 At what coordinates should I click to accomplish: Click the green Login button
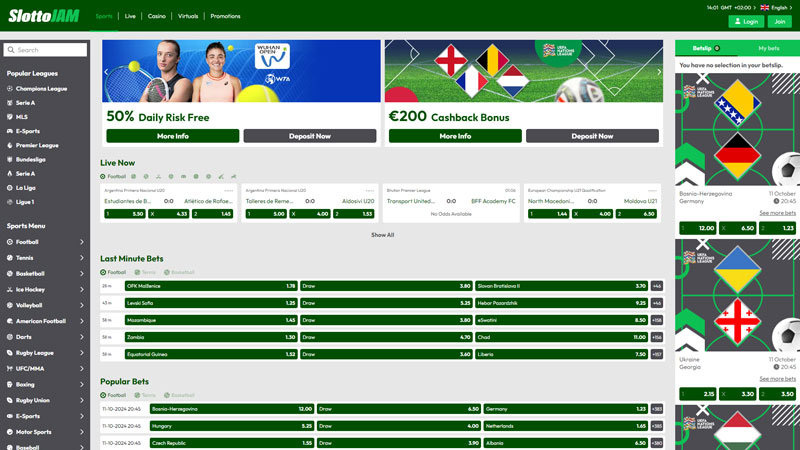[x=746, y=21]
